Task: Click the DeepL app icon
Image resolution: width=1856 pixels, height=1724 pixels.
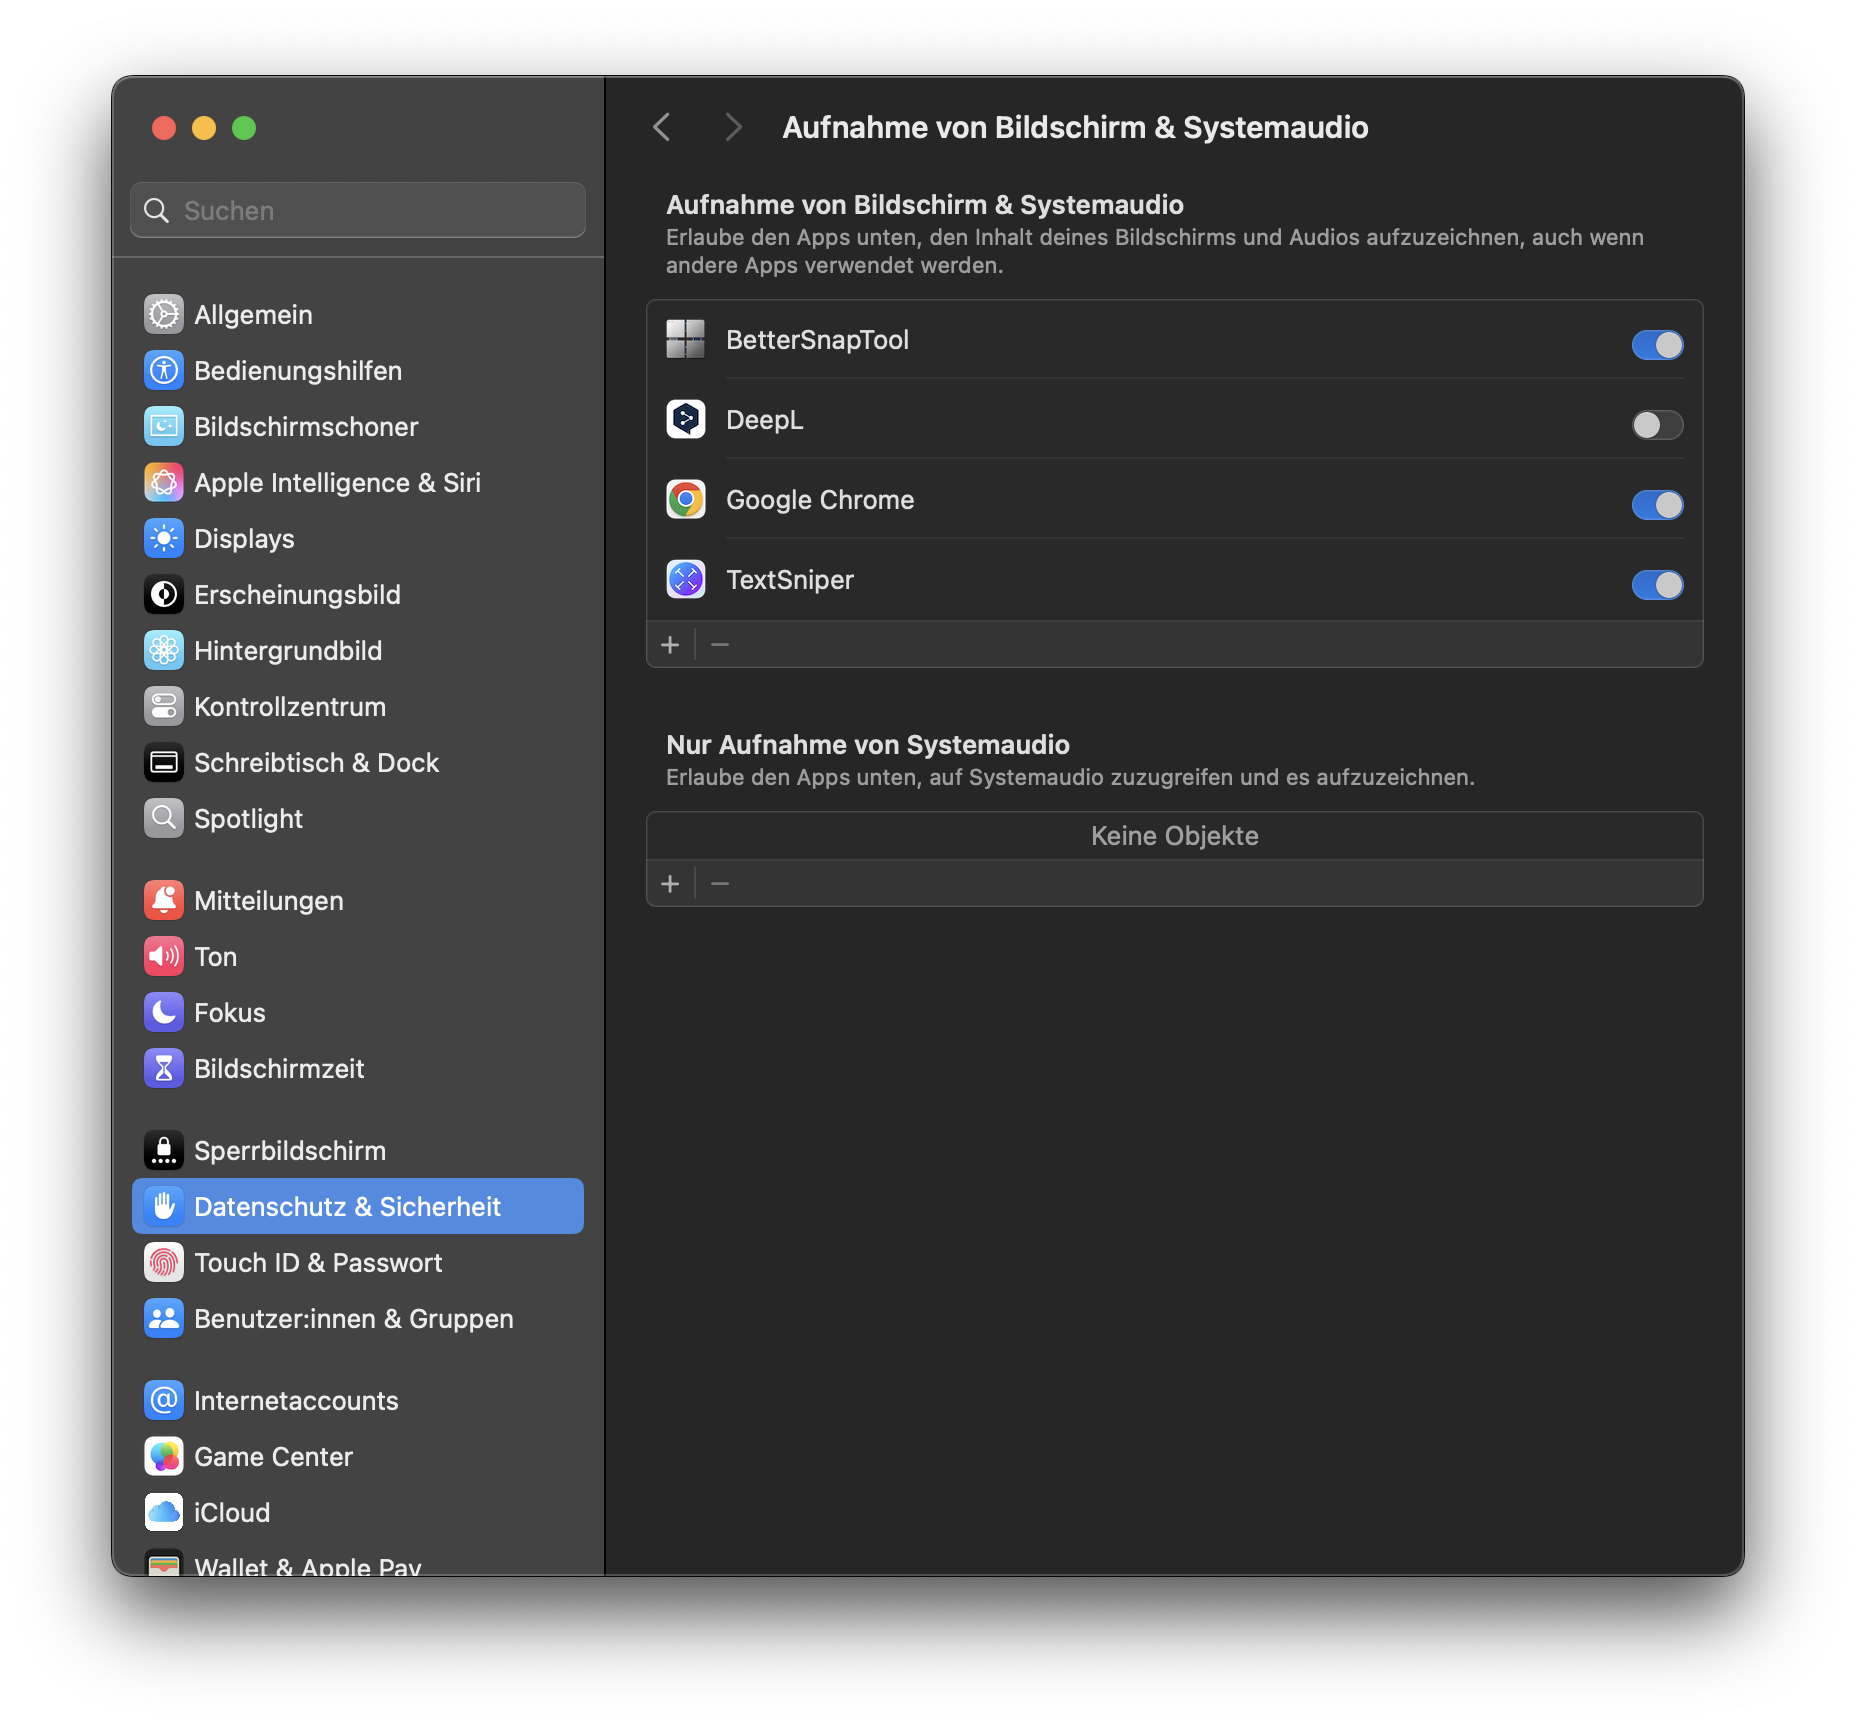Action: pyautogui.click(x=685, y=419)
